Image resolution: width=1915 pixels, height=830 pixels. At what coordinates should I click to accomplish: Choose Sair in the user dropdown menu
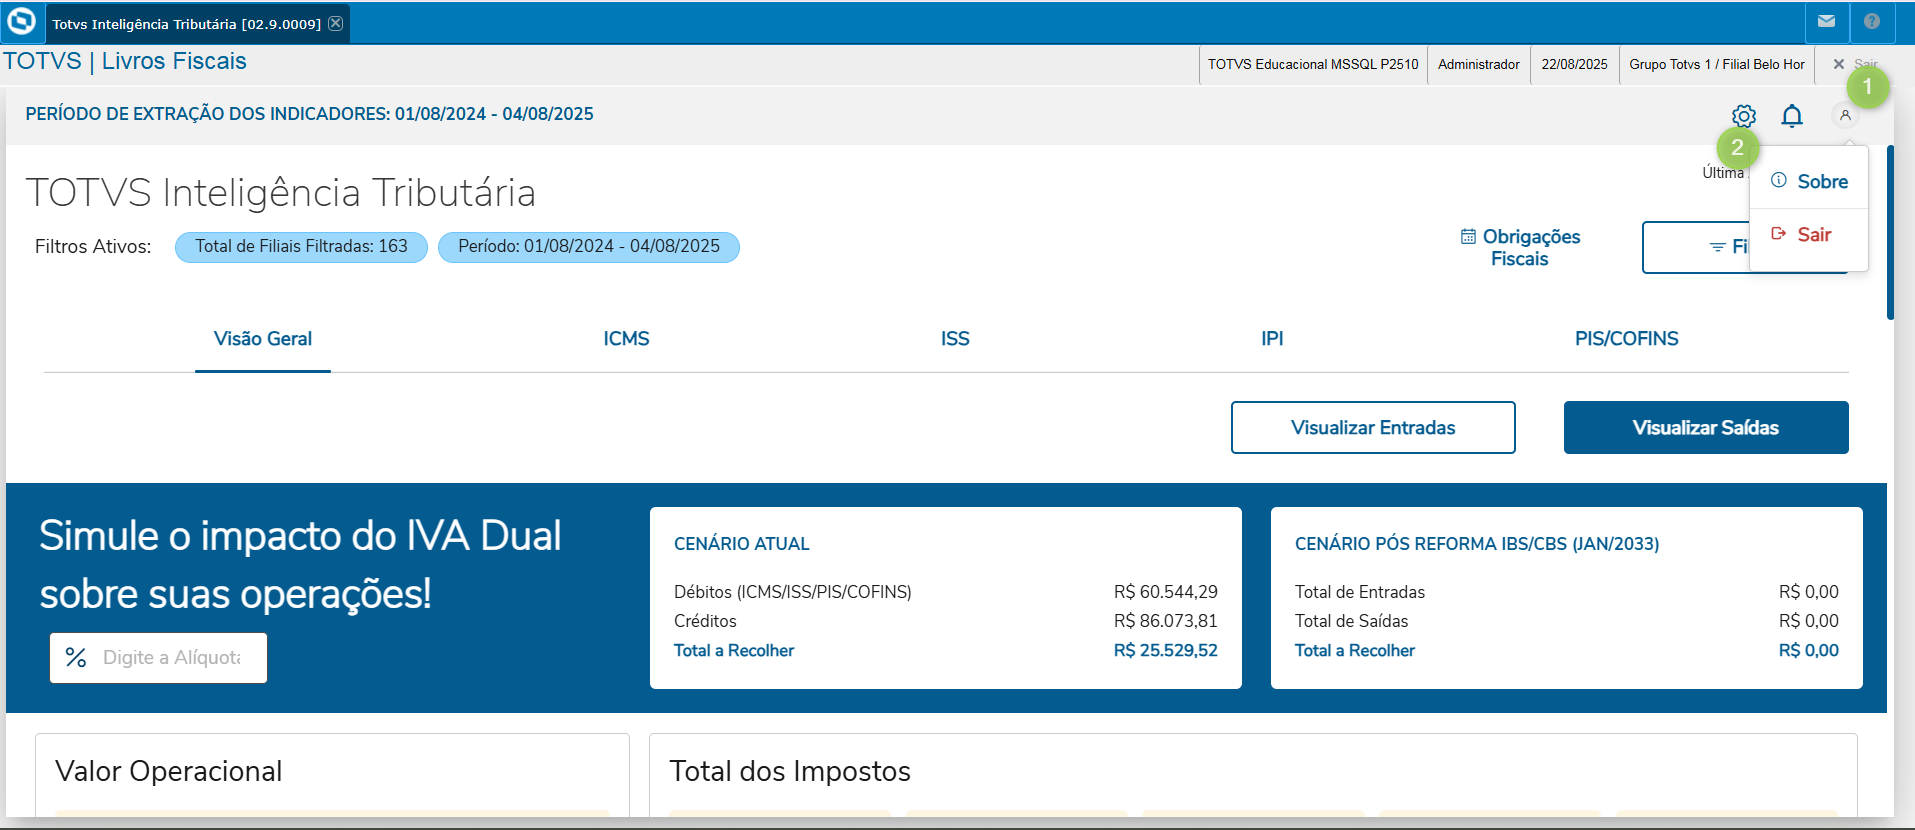1809,235
